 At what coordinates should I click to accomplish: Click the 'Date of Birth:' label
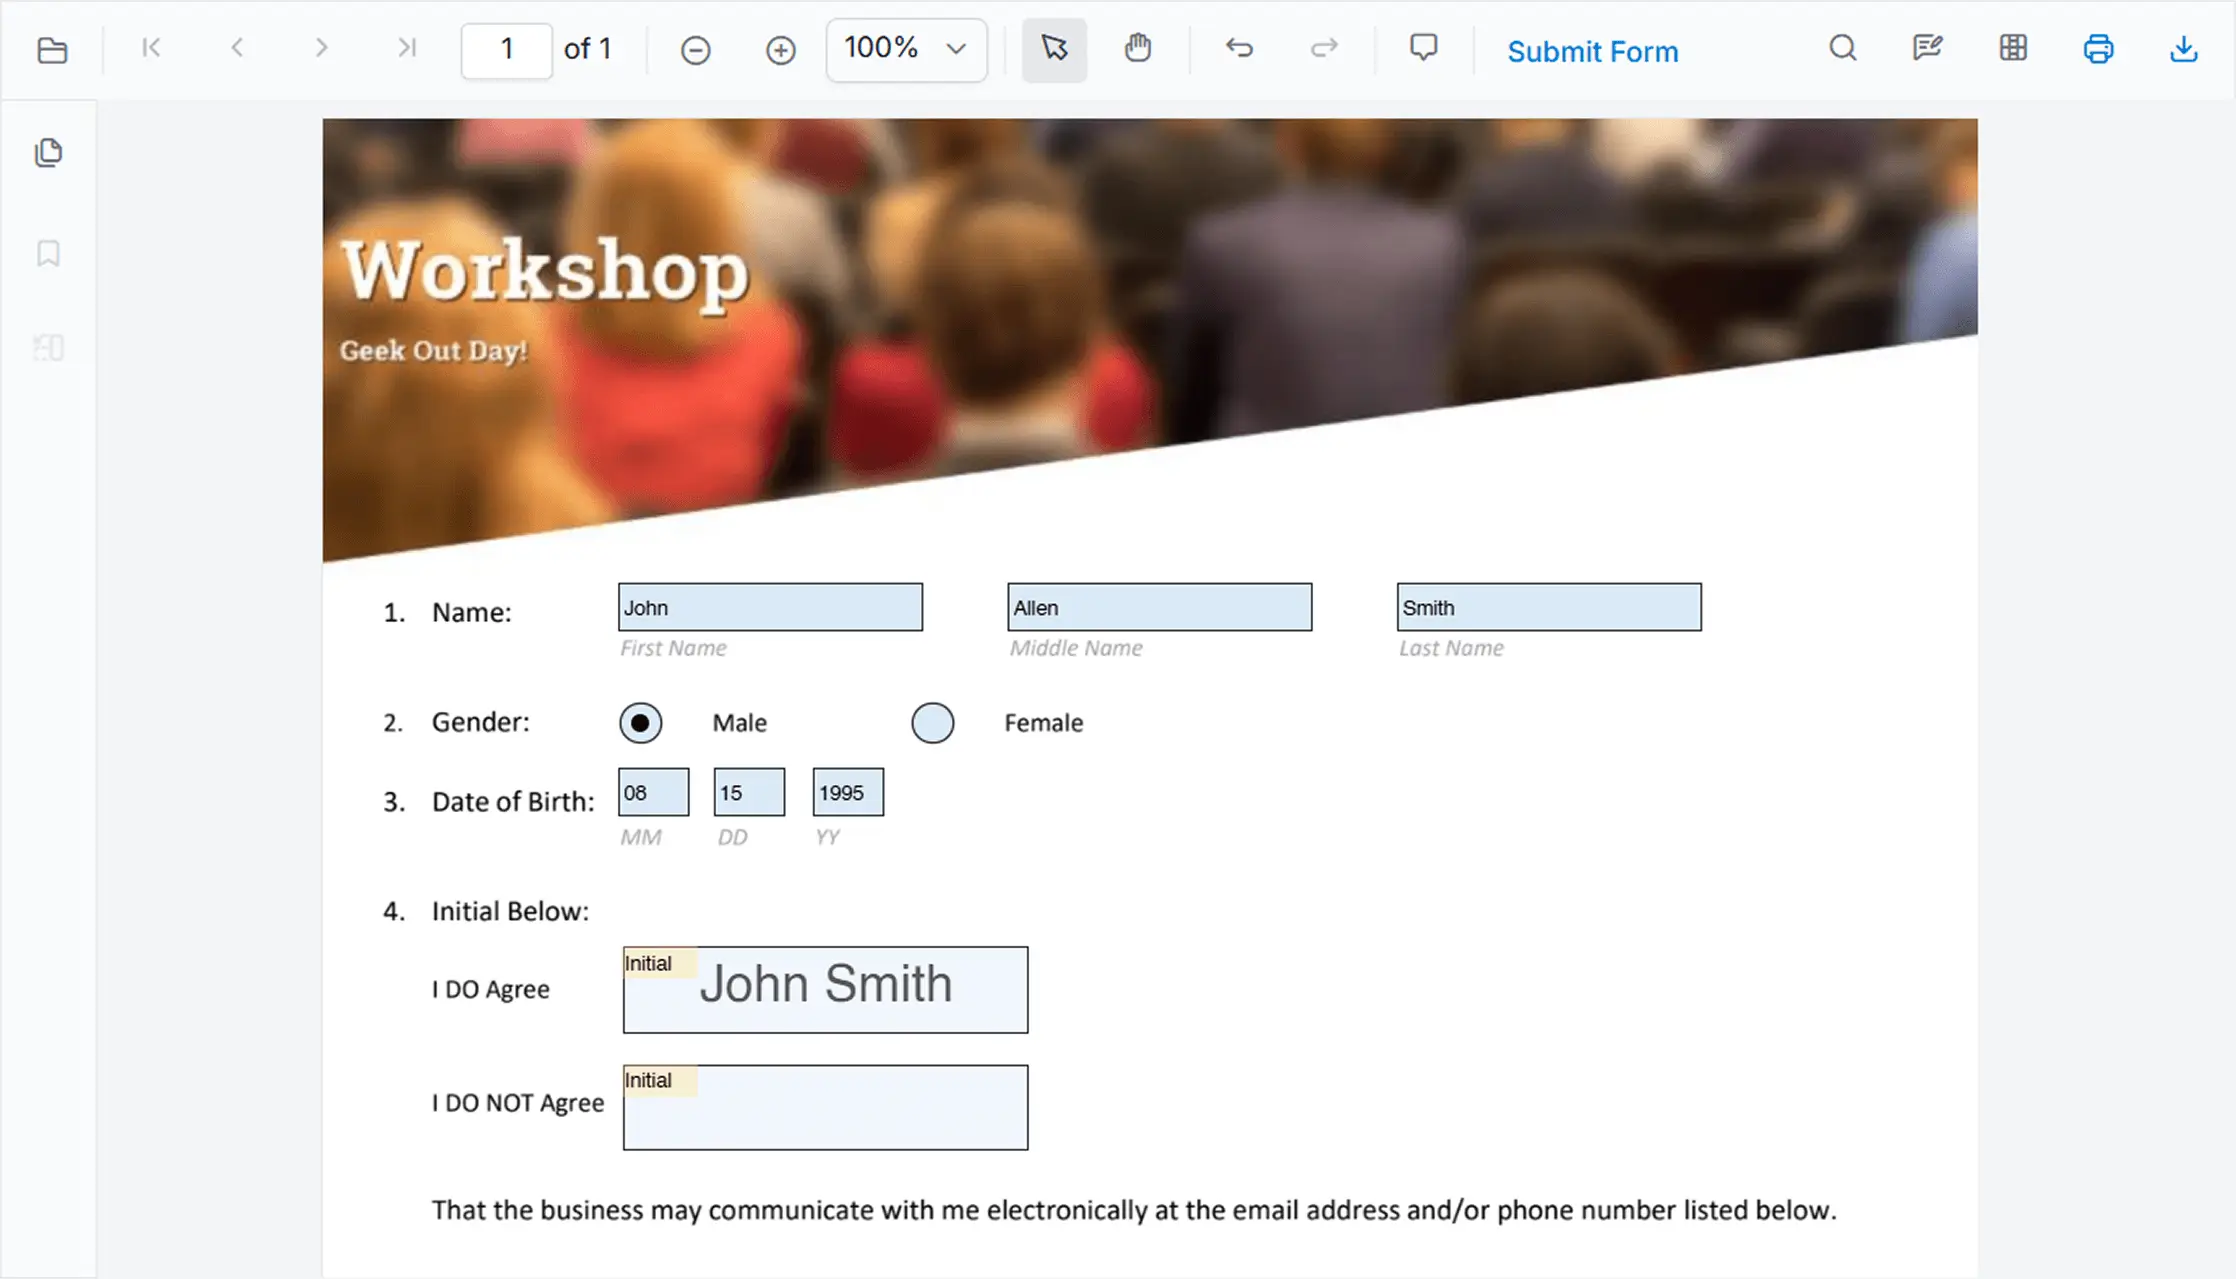coord(512,802)
